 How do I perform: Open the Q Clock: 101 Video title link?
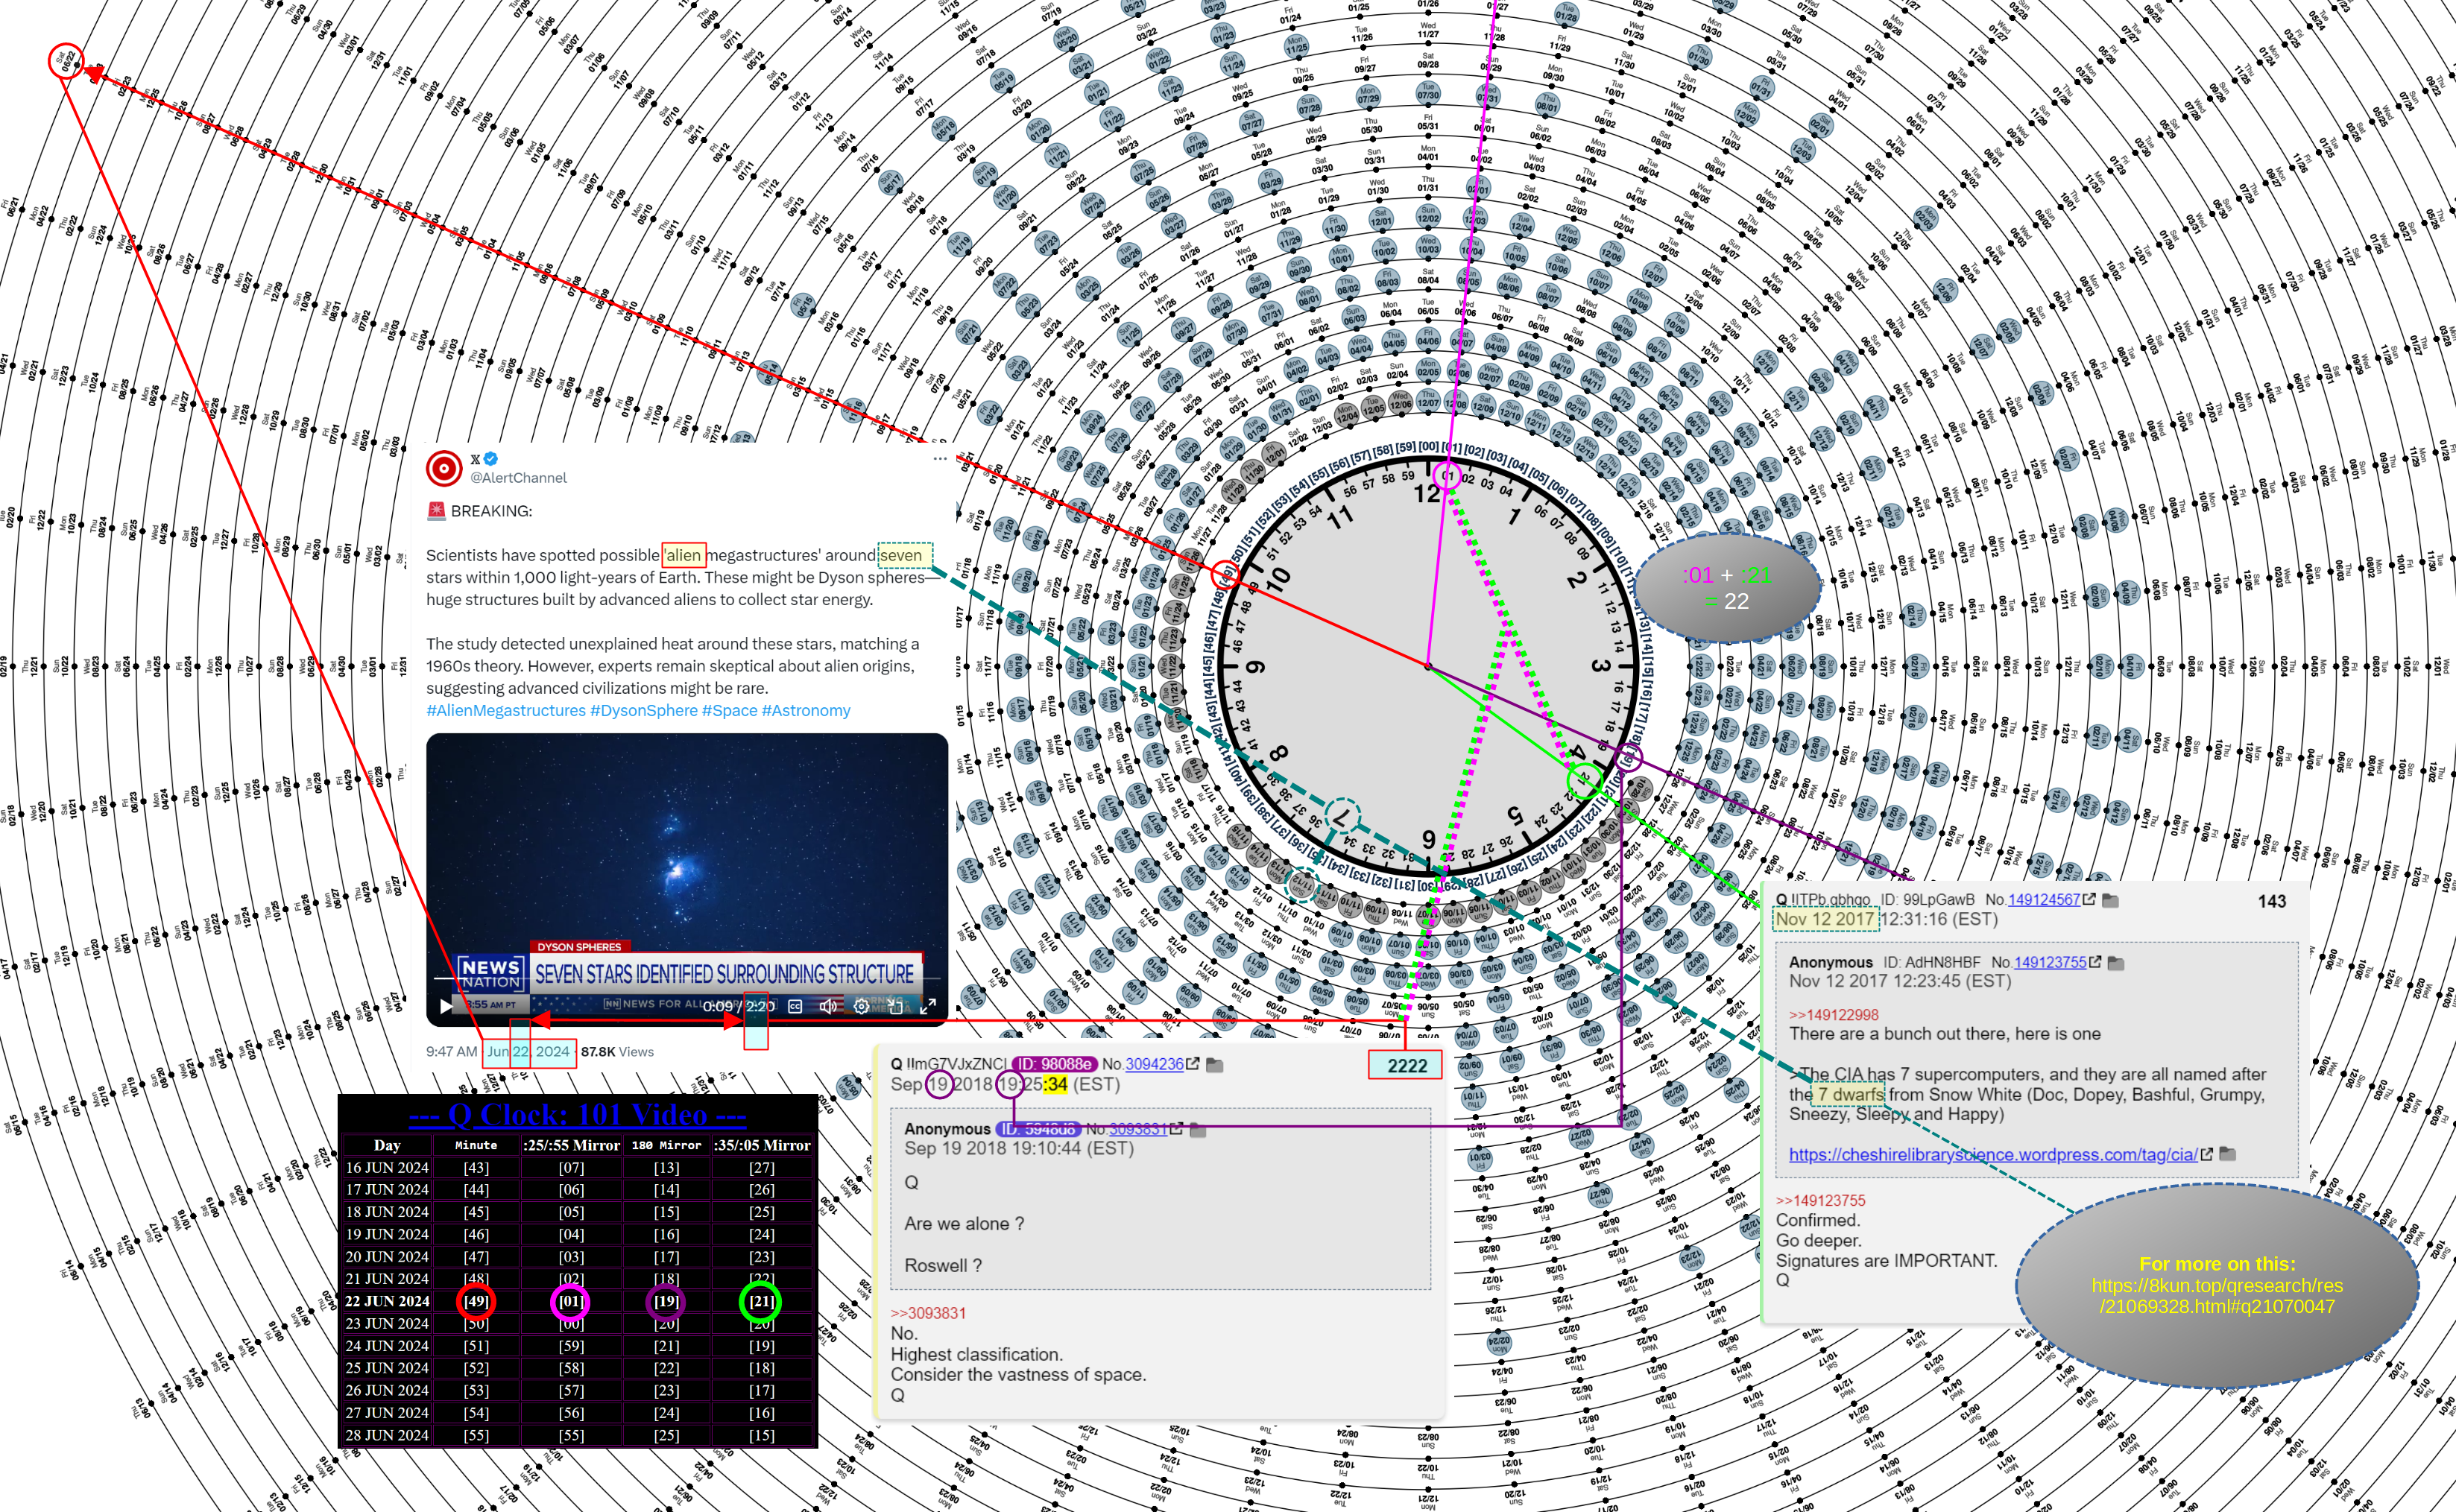pyautogui.click(x=577, y=1114)
